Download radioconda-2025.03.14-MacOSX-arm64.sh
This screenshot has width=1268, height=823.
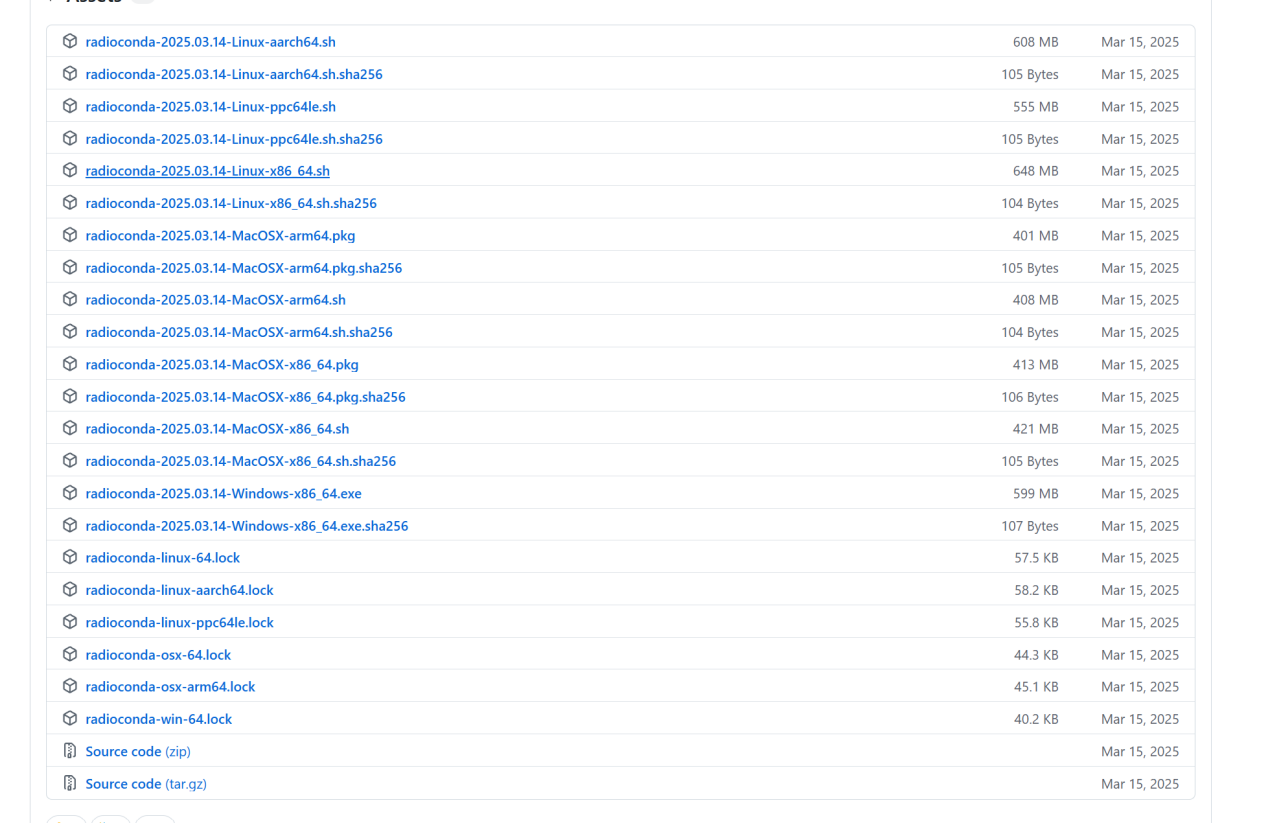pyautogui.click(x=215, y=300)
